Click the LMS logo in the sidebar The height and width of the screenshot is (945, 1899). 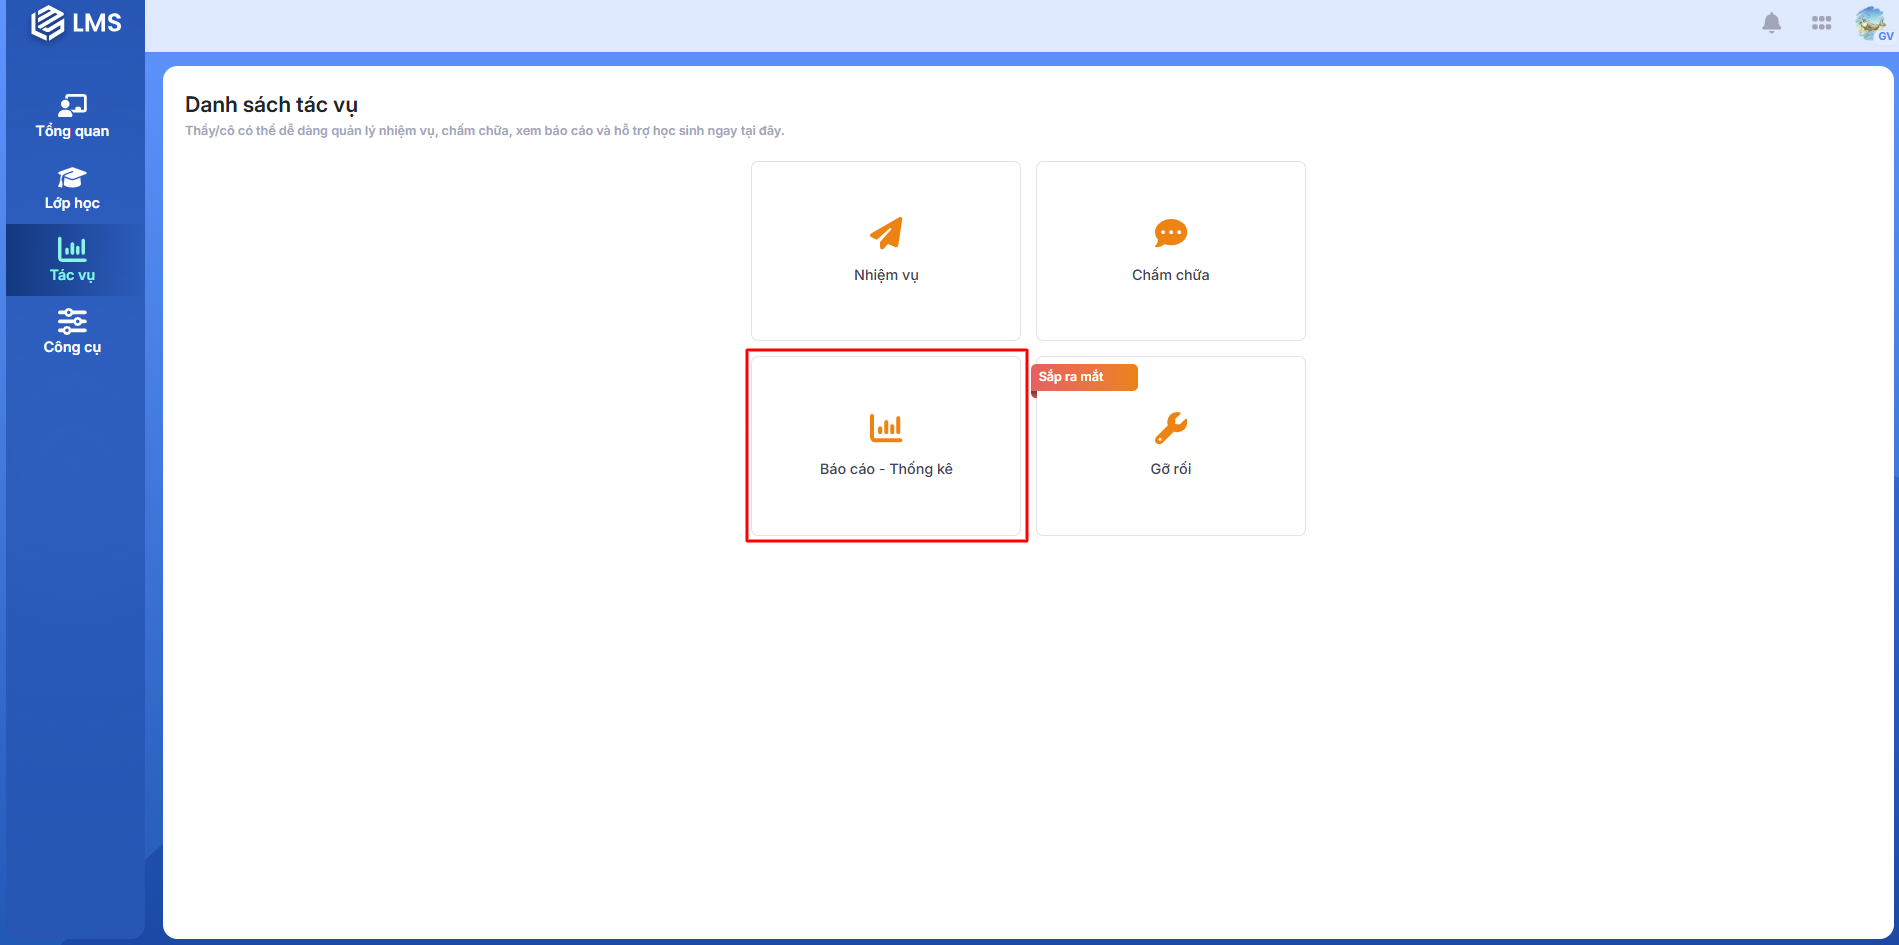tap(76, 23)
